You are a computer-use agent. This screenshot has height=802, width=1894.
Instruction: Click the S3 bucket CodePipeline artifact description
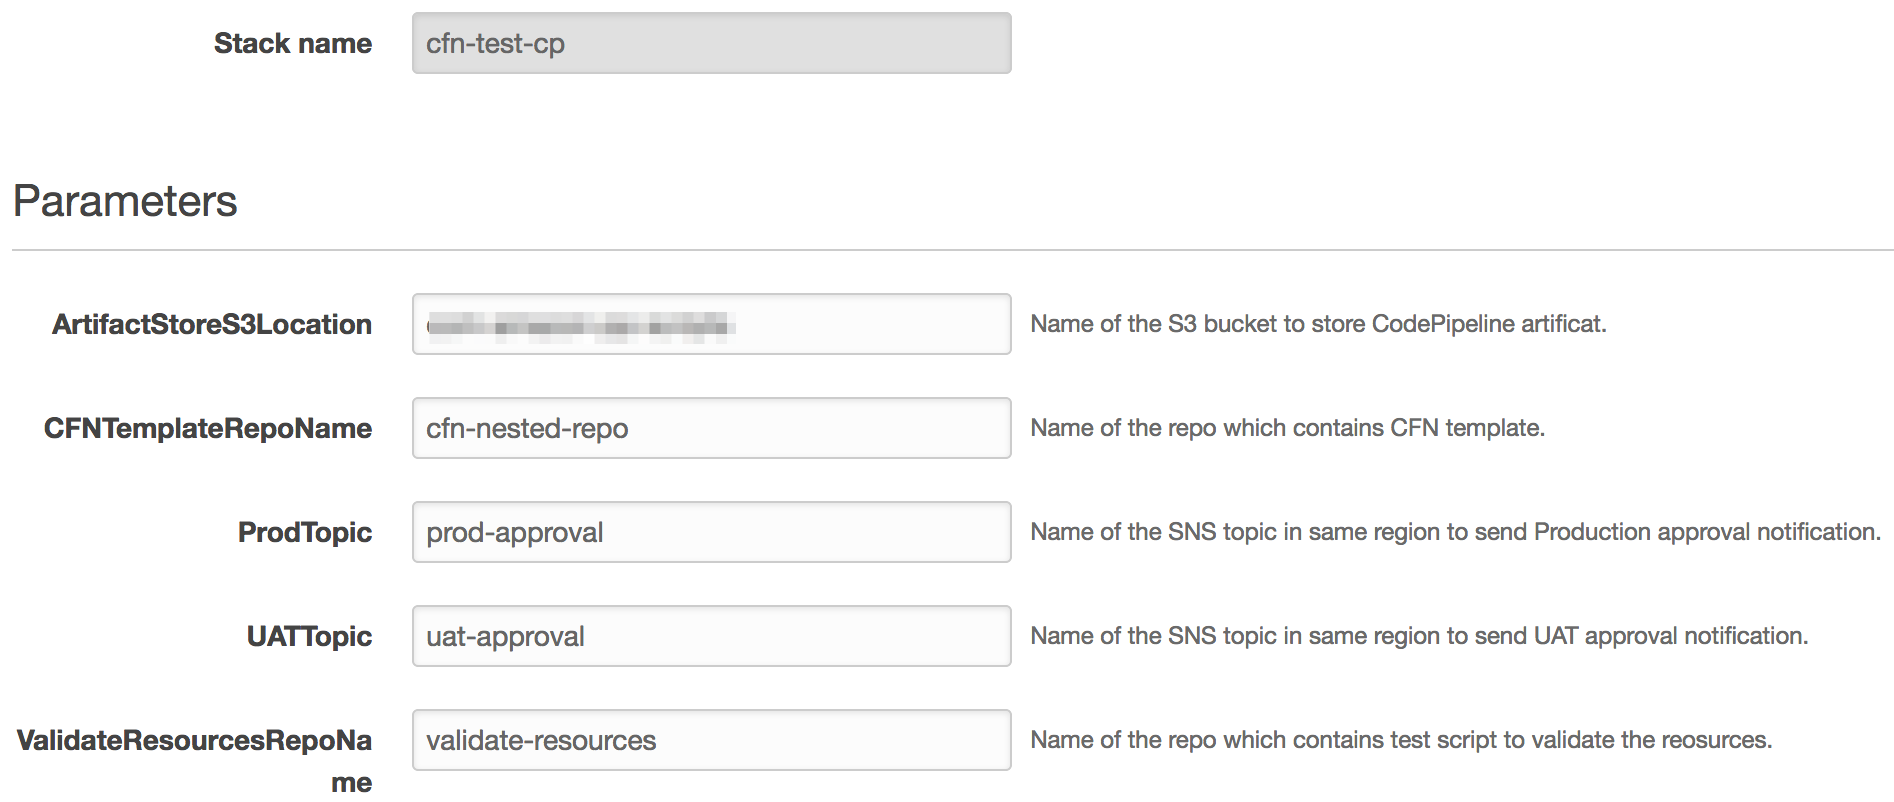1318,324
